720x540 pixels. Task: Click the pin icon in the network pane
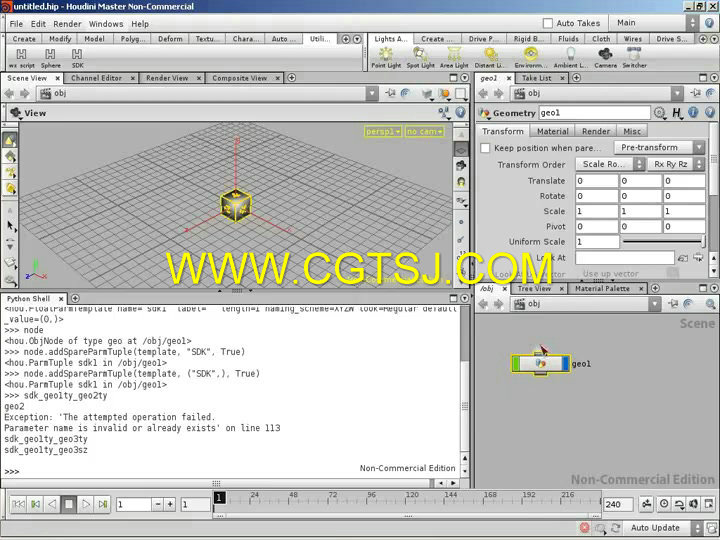click(x=674, y=304)
